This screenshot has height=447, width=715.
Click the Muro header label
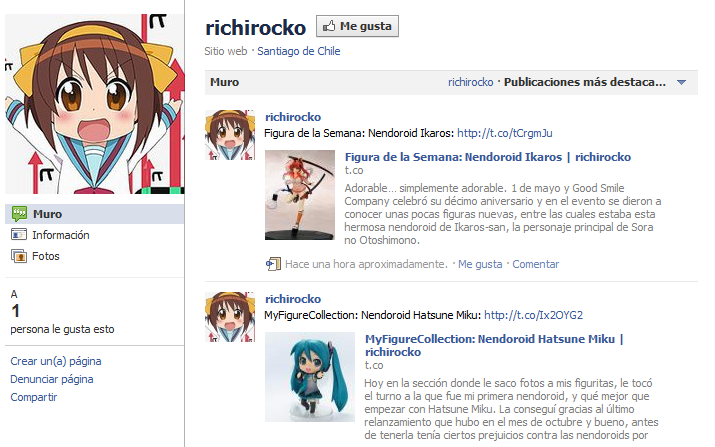224,83
